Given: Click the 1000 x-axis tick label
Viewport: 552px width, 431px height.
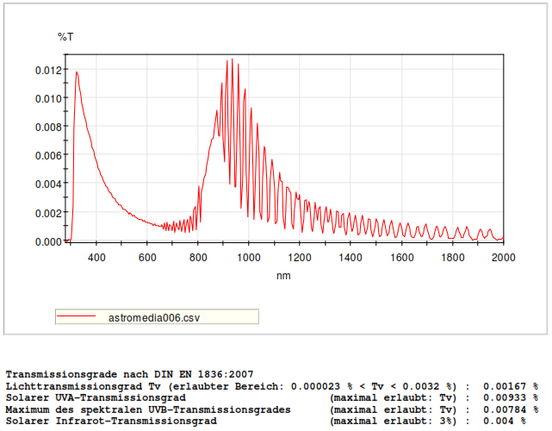Looking at the screenshot, I should [249, 257].
